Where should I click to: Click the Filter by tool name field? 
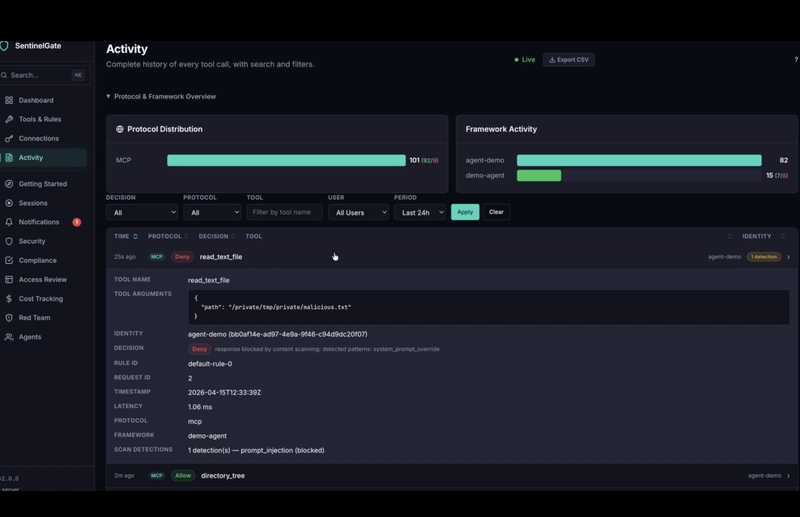[284, 212]
